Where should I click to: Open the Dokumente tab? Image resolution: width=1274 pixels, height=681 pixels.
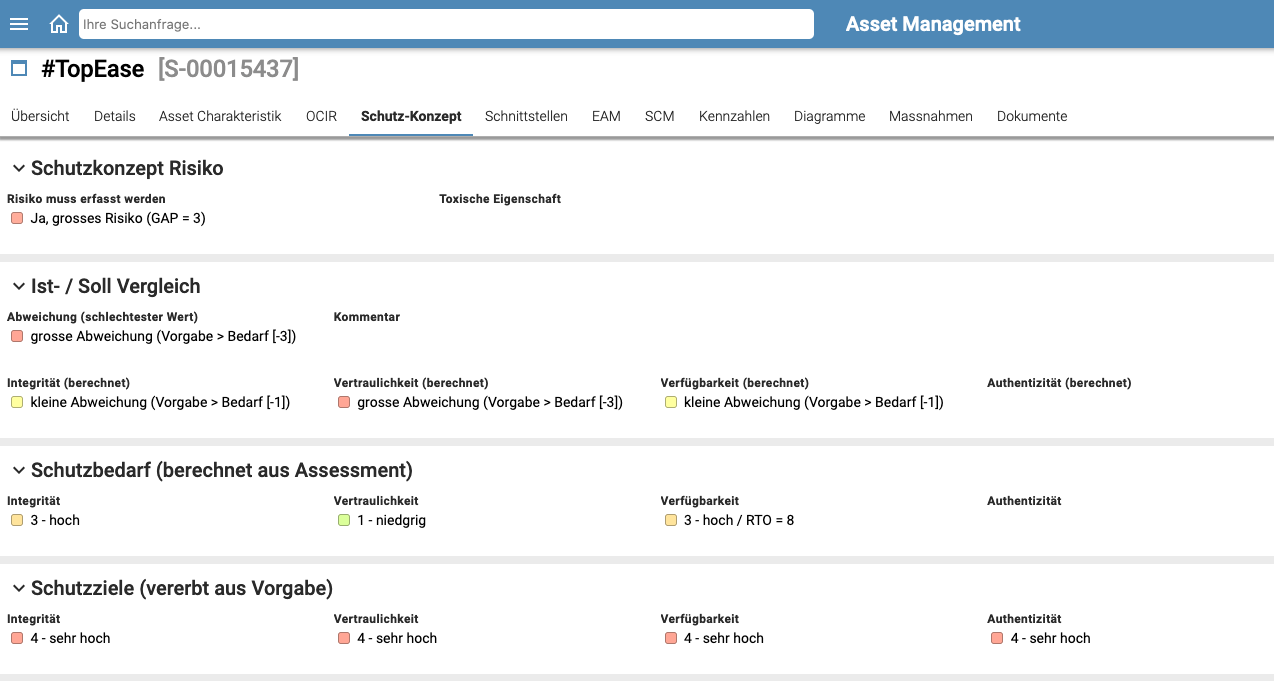1031,116
